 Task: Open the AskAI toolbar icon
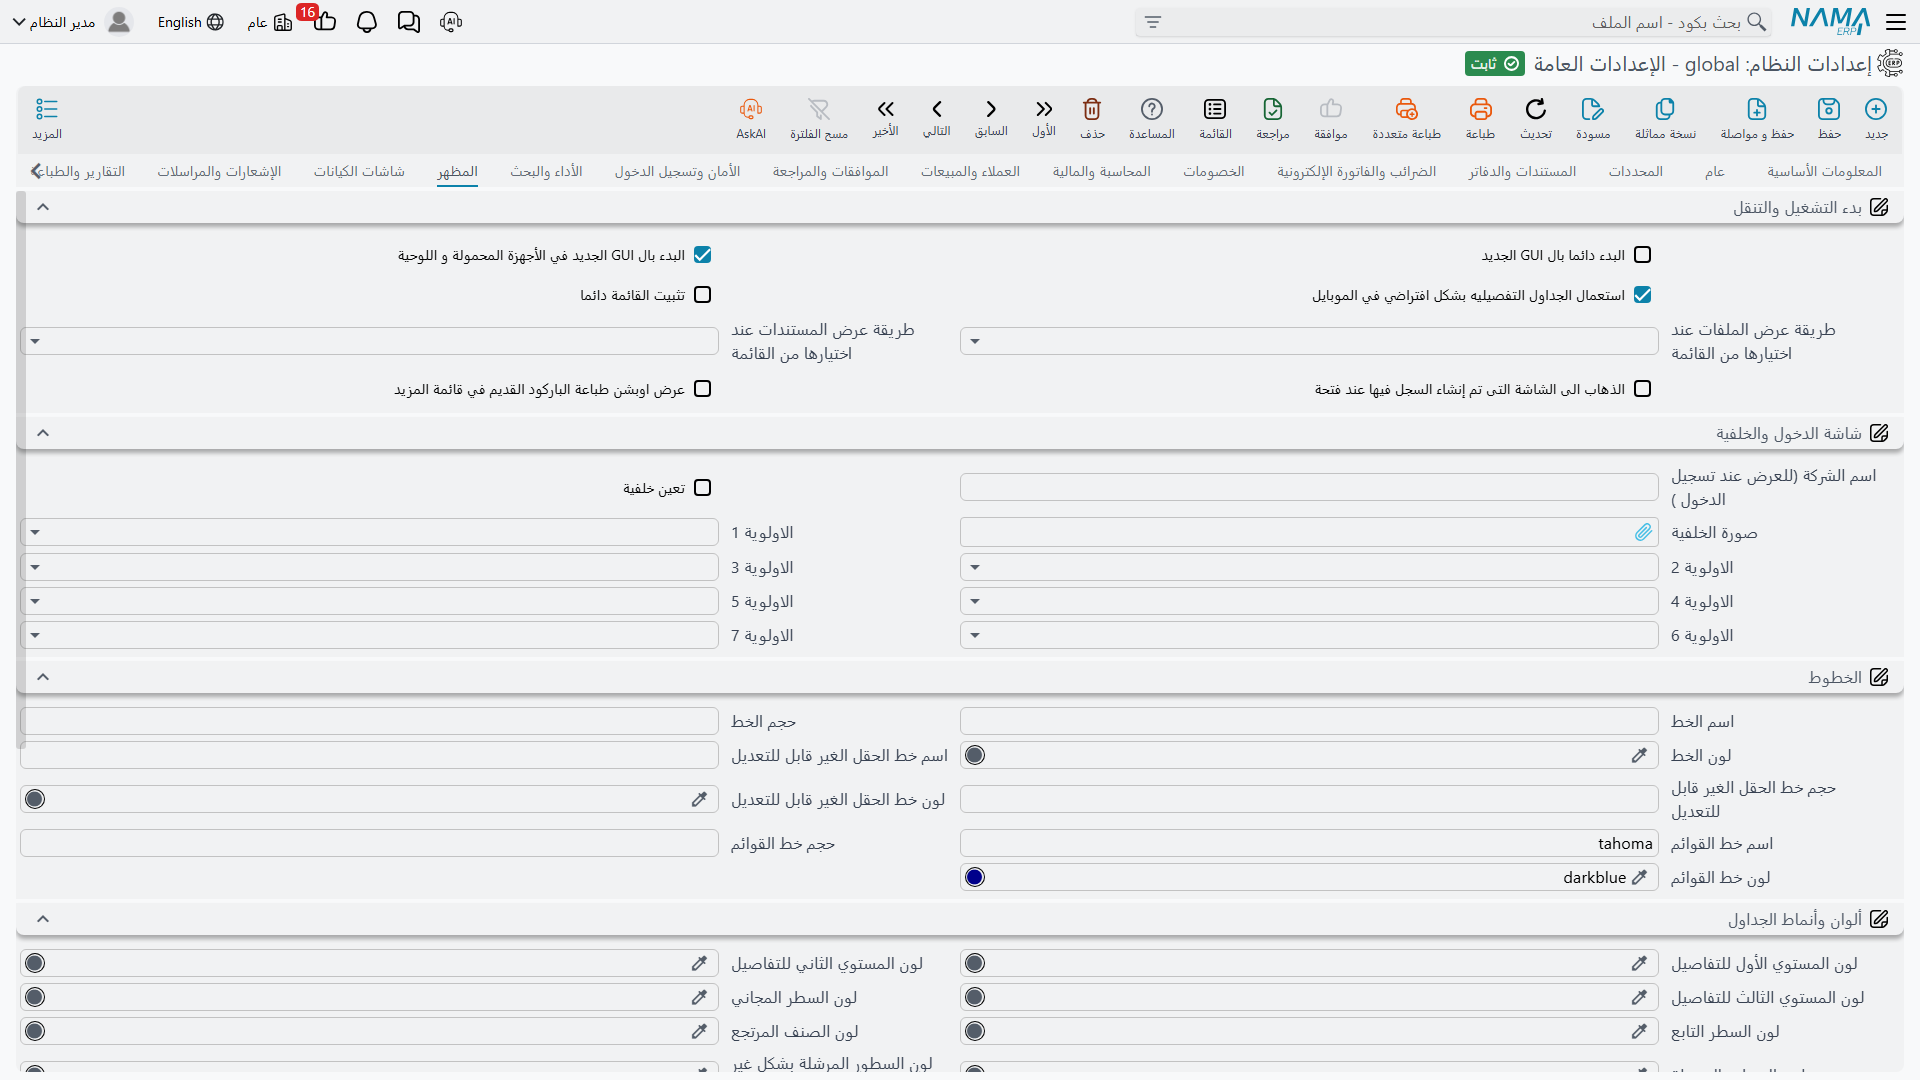click(x=751, y=109)
